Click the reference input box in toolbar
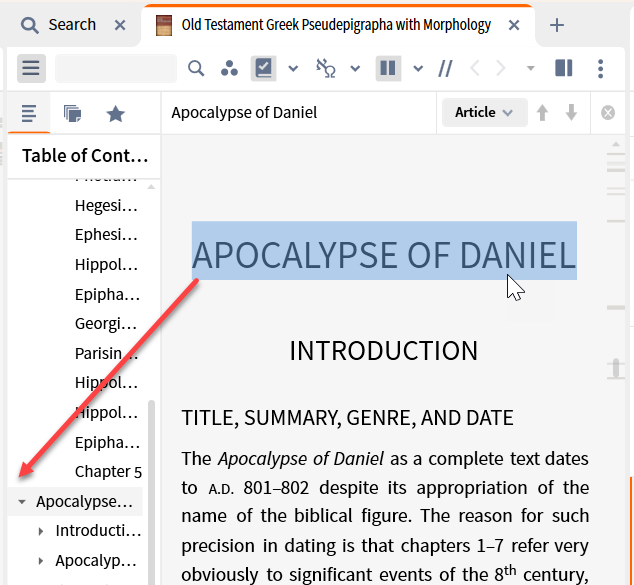 pos(116,68)
